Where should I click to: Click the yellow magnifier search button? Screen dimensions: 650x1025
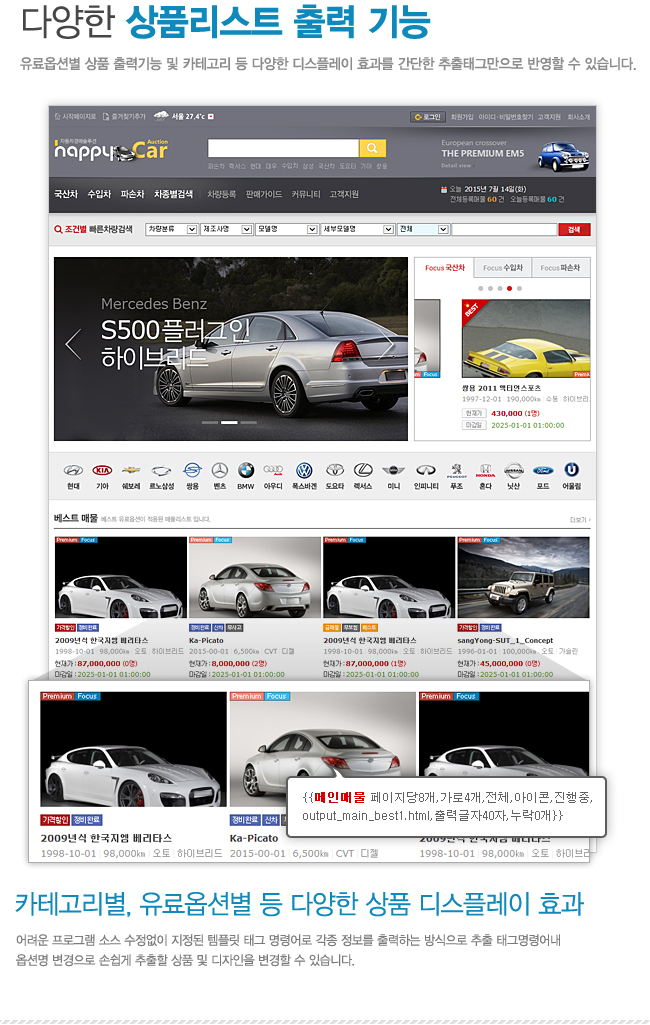click(x=372, y=148)
